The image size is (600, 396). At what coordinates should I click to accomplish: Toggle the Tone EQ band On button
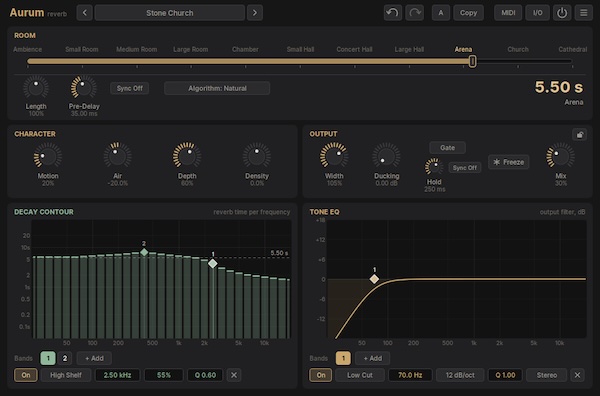321,375
